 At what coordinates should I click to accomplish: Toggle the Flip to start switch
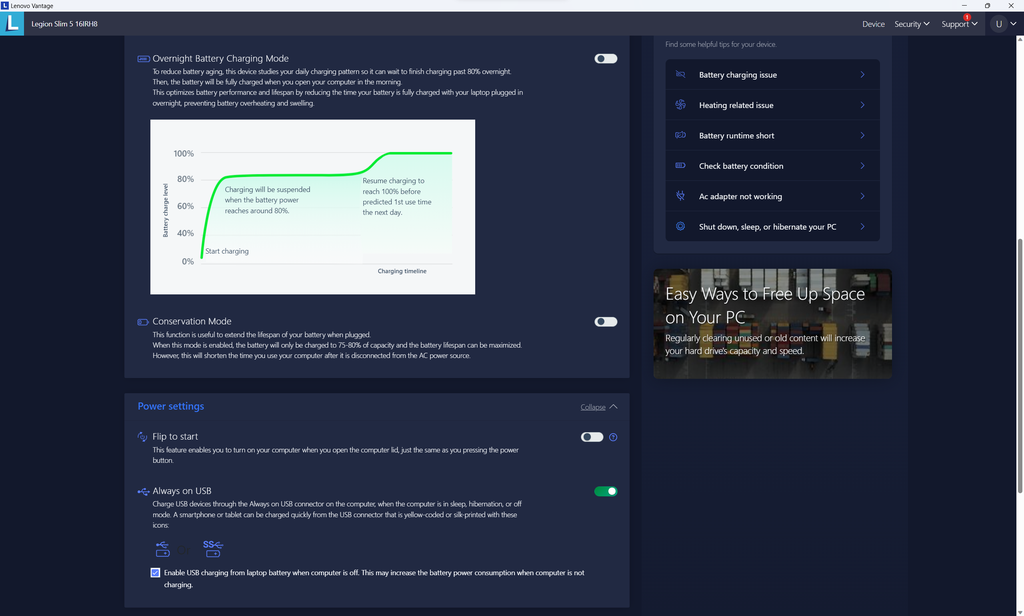point(591,437)
